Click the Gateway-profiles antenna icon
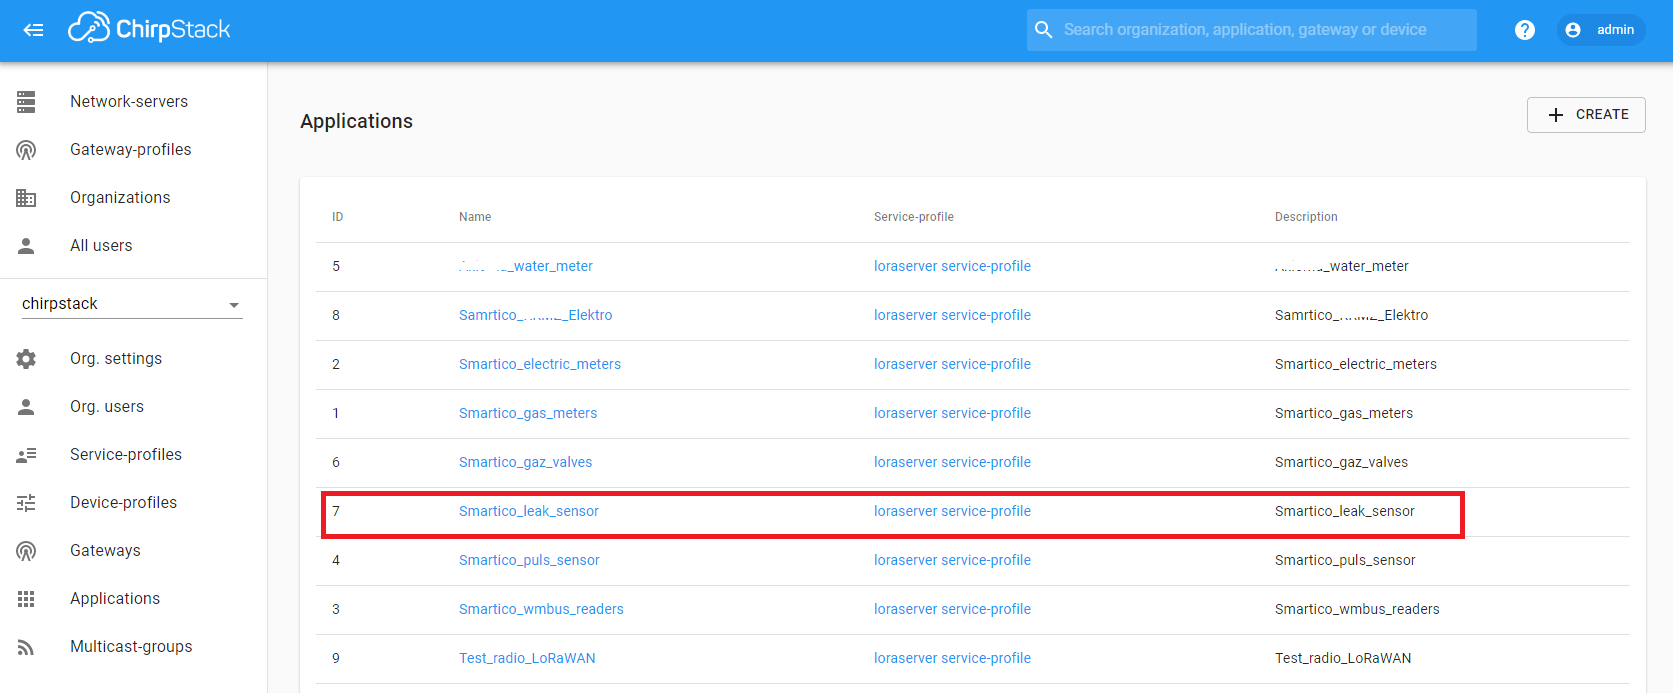 (x=26, y=150)
